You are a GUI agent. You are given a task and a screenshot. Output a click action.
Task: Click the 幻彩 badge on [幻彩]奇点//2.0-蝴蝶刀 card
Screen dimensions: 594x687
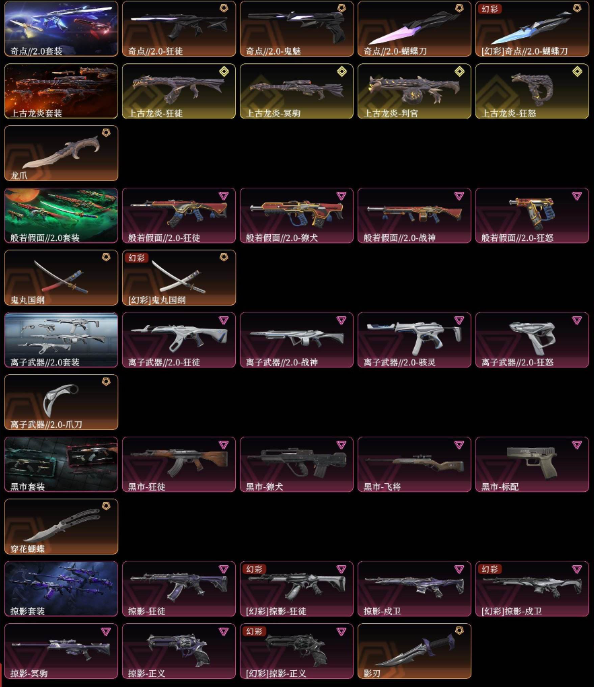click(490, 9)
